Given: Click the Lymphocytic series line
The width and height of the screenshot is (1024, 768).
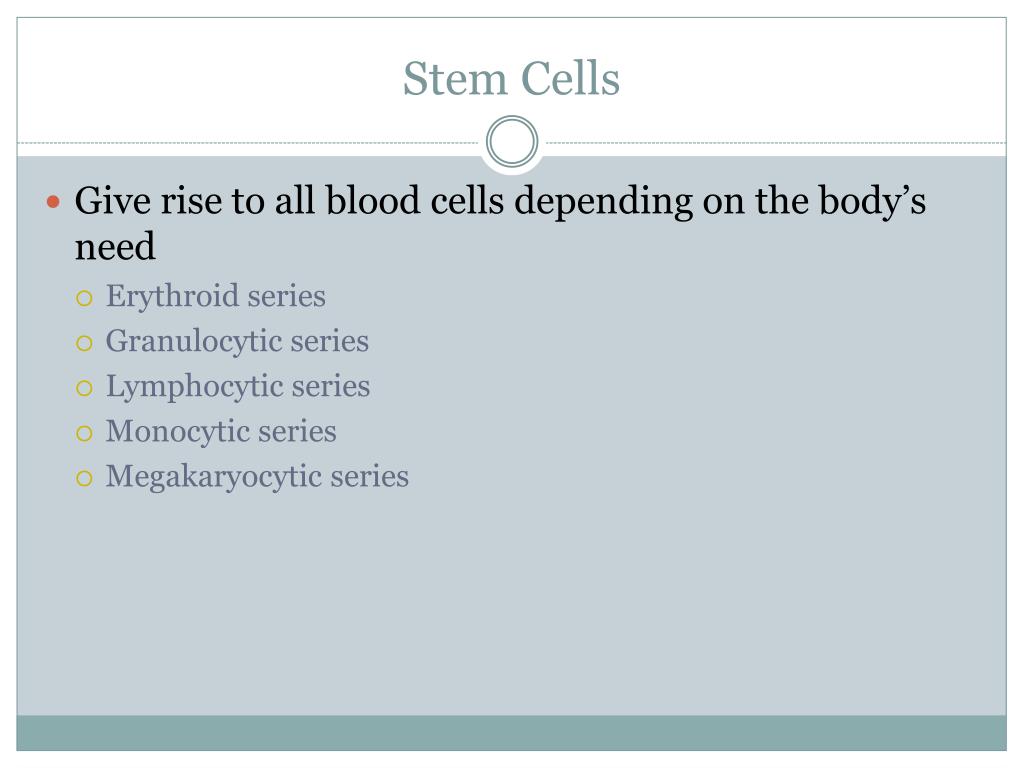Looking at the screenshot, I should click(238, 386).
